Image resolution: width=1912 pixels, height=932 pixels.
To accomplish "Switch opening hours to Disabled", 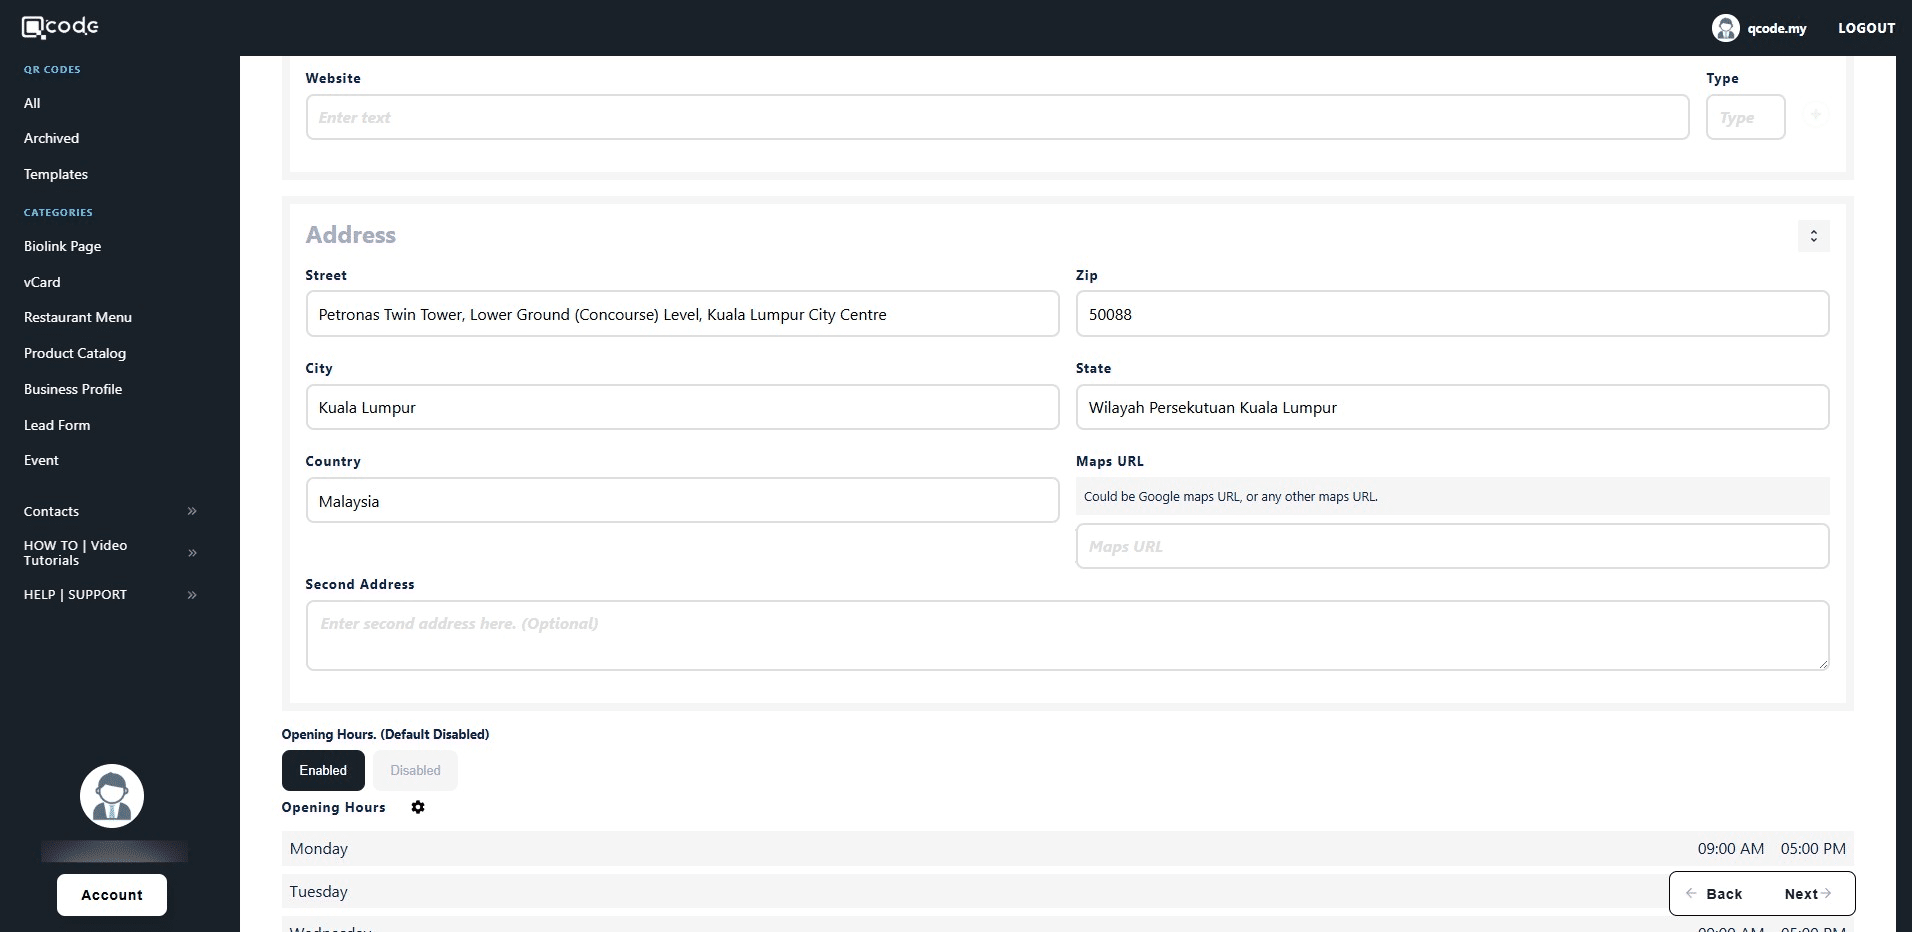I will point(415,770).
